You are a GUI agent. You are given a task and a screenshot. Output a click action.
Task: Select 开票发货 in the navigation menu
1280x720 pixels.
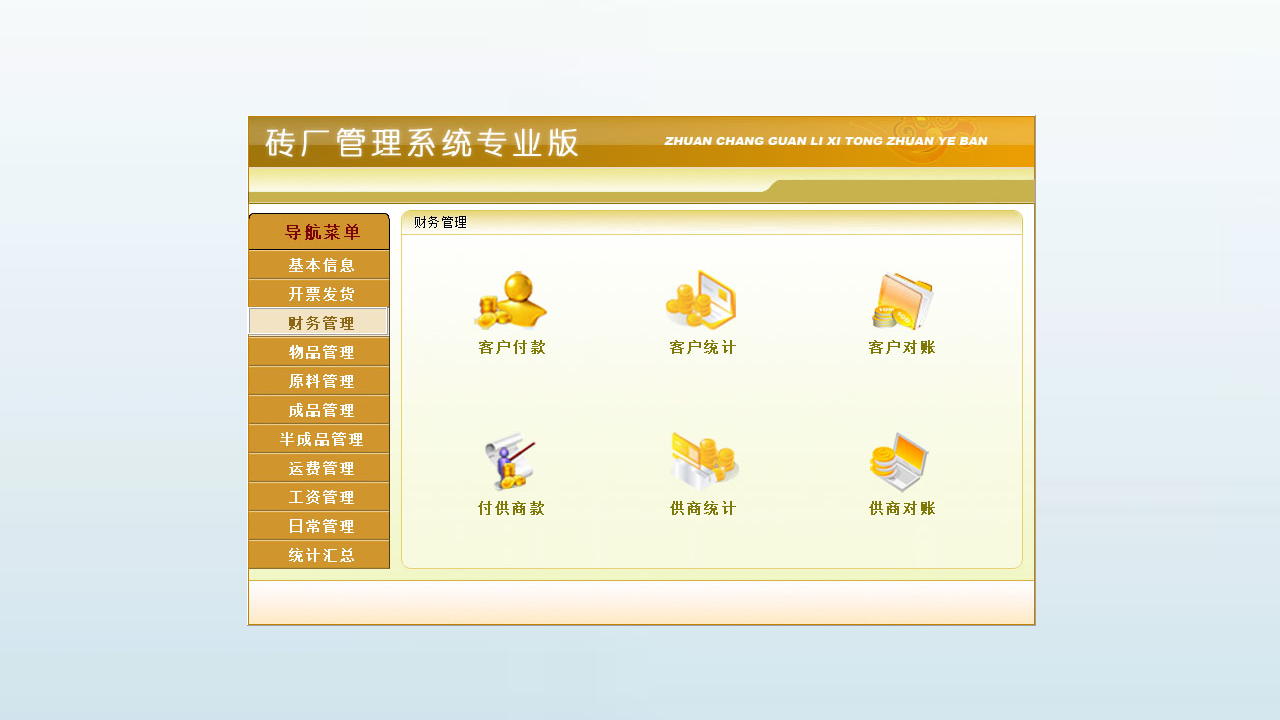click(x=318, y=293)
